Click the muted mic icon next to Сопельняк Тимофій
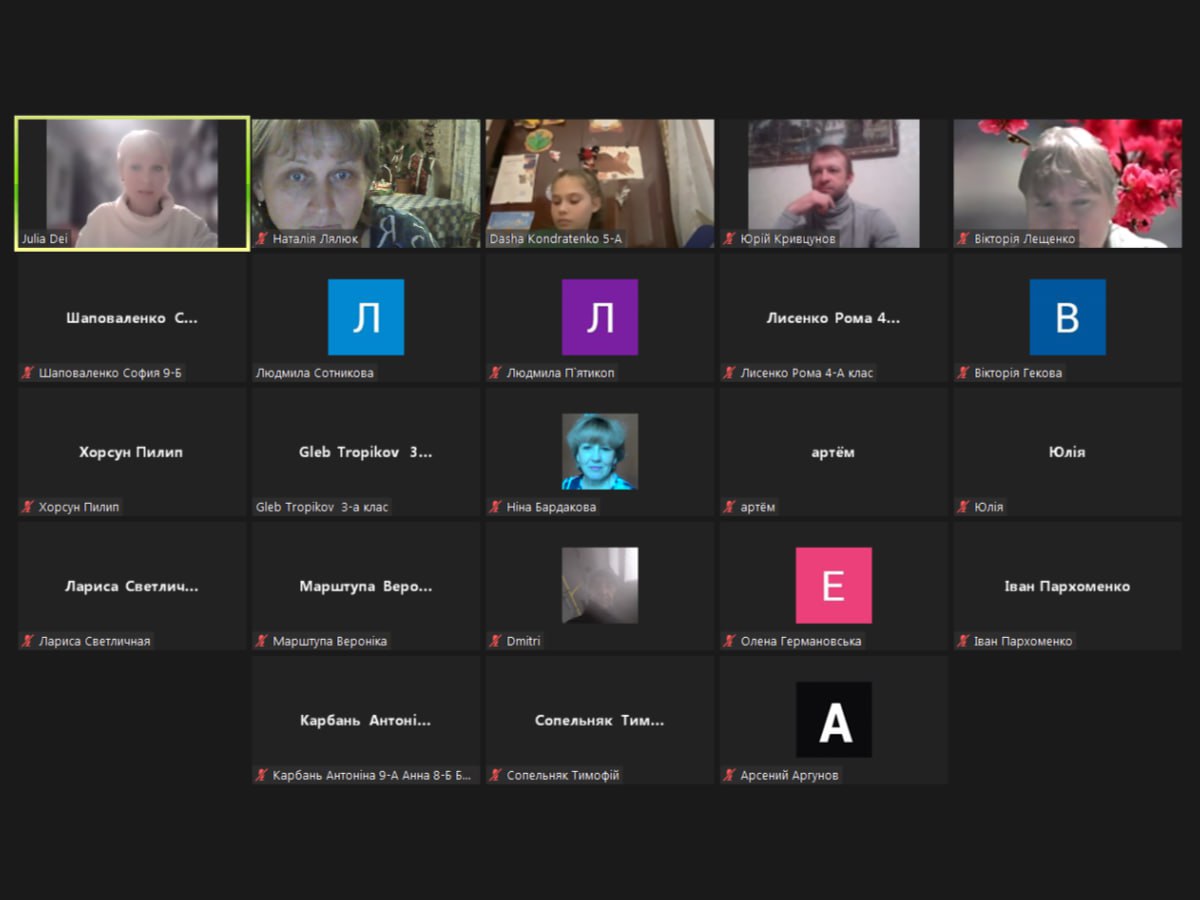The height and width of the screenshot is (900, 1200). pyautogui.click(x=496, y=775)
